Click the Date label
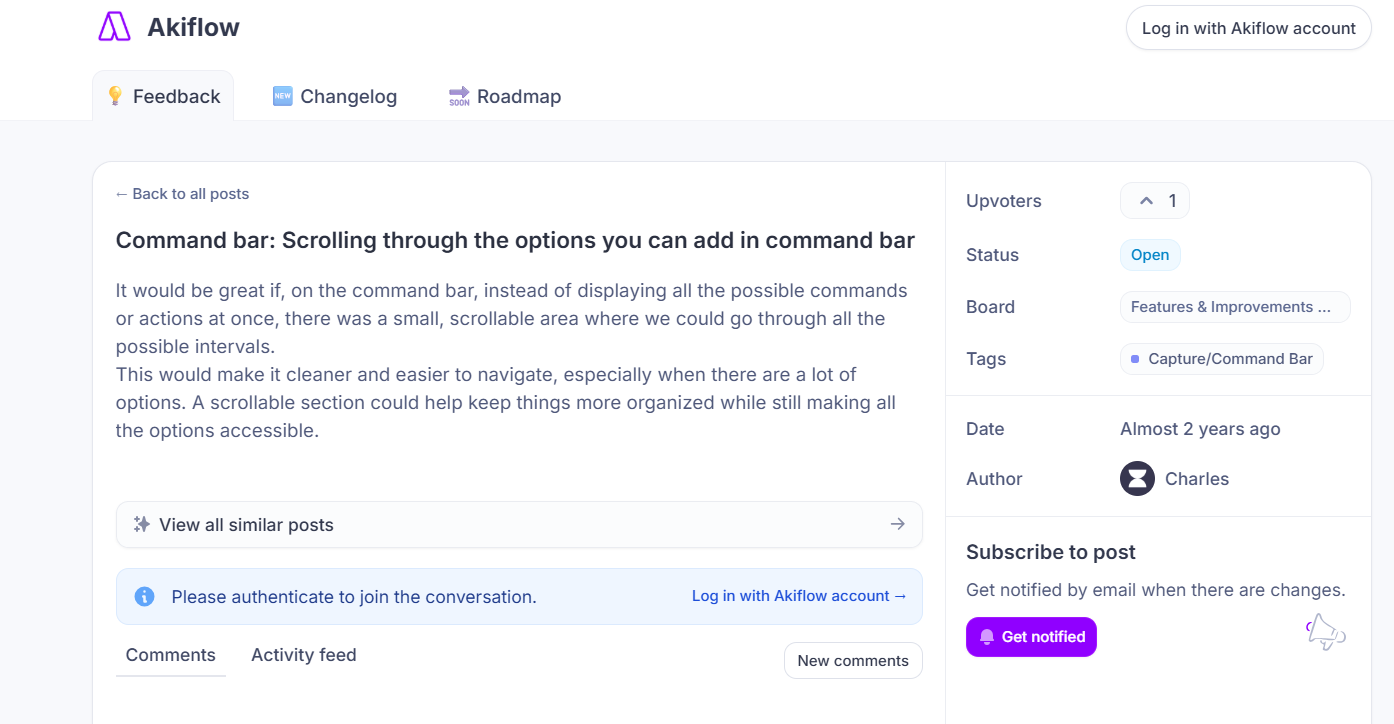The width and height of the screenshot is (1394, 724). pos(985,429)
